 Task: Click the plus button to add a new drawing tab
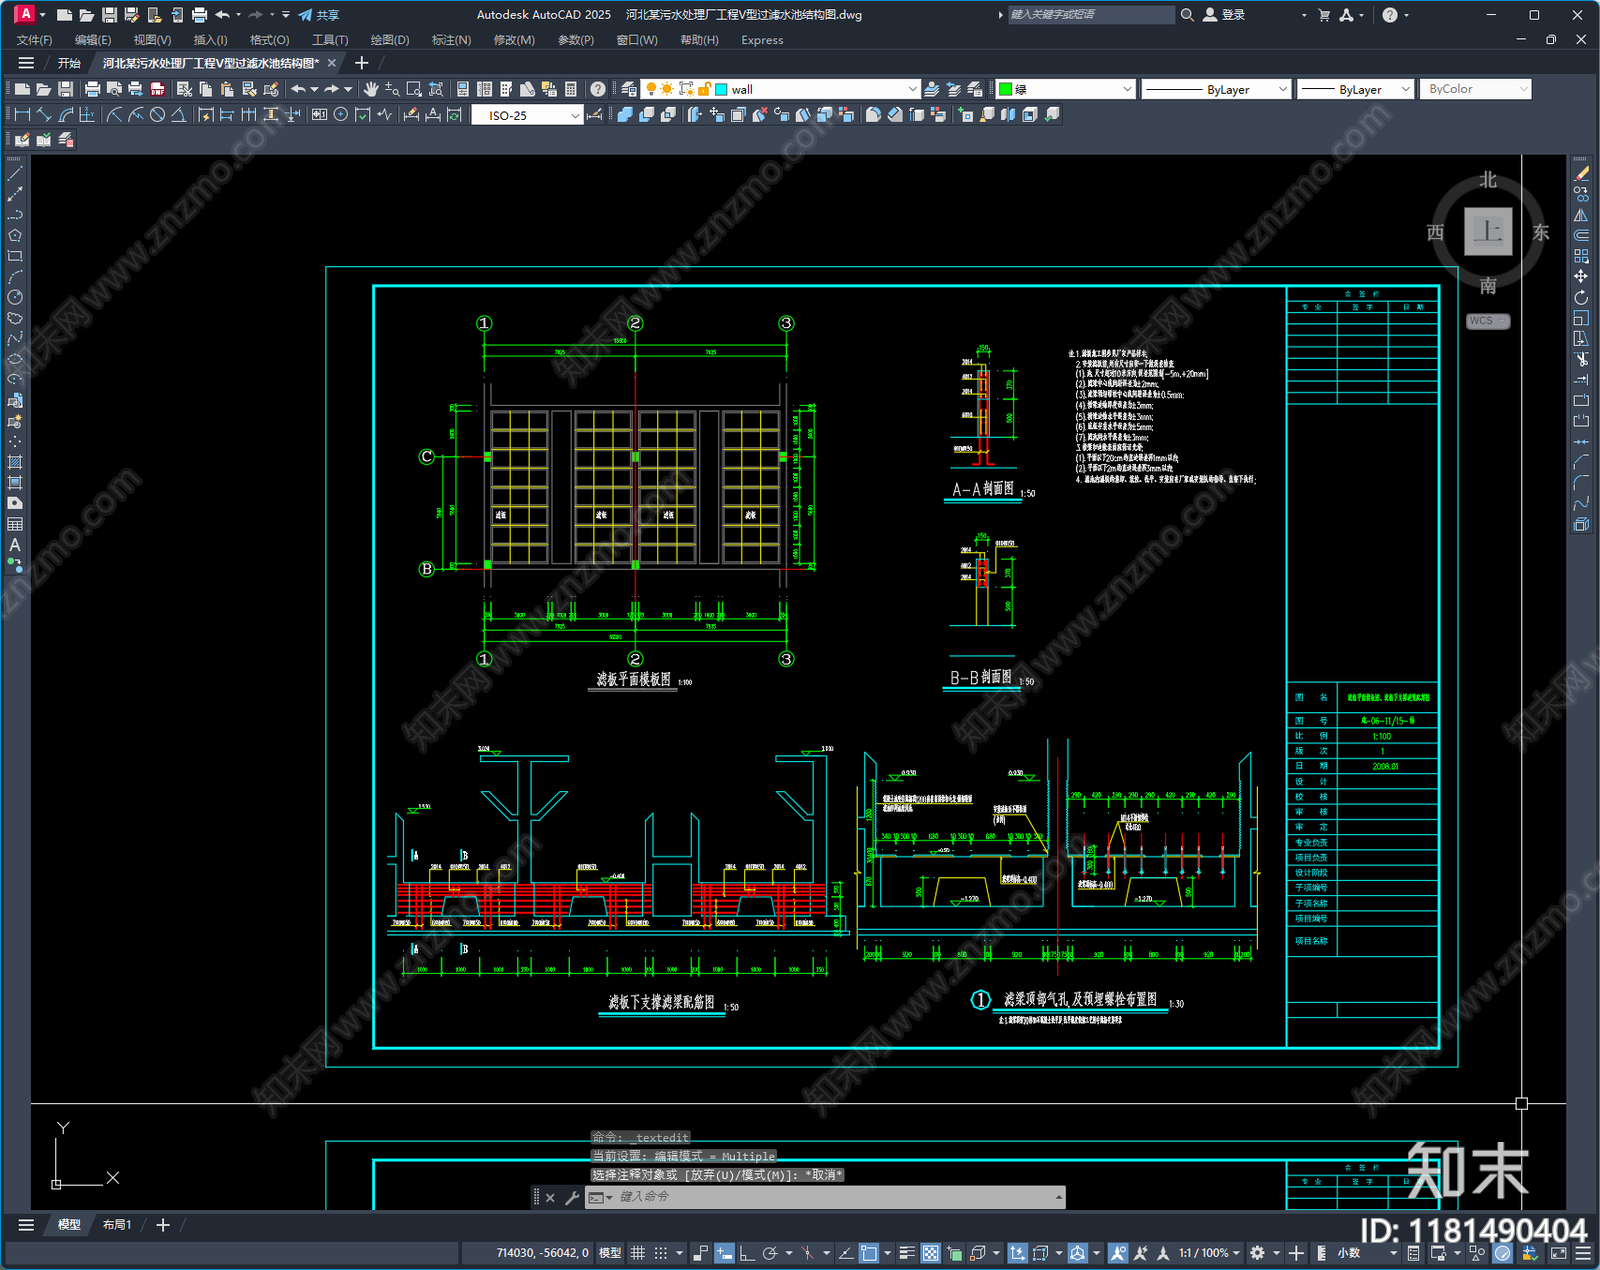pos(362,63)
